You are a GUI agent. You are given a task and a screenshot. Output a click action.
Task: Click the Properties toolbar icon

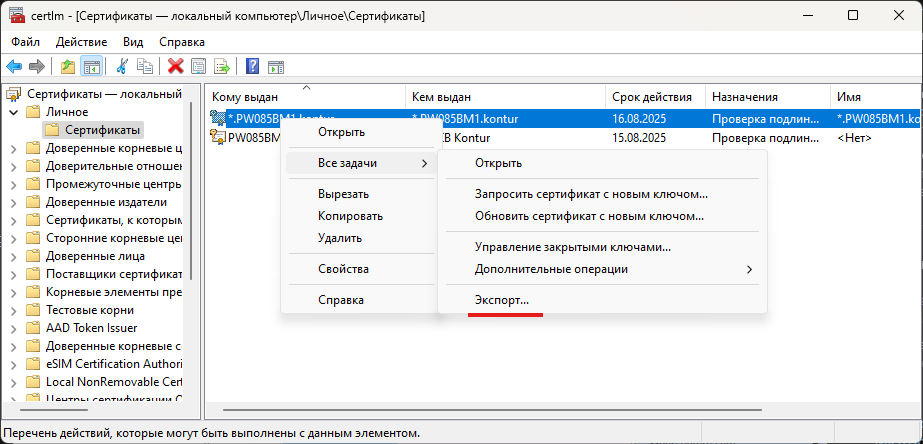[x=198, y=66]
